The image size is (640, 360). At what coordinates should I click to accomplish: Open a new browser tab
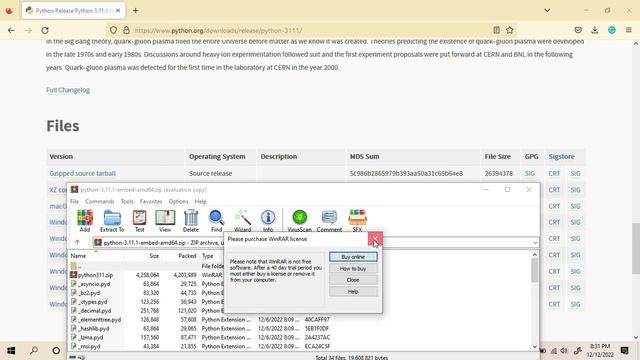[136, 11]
